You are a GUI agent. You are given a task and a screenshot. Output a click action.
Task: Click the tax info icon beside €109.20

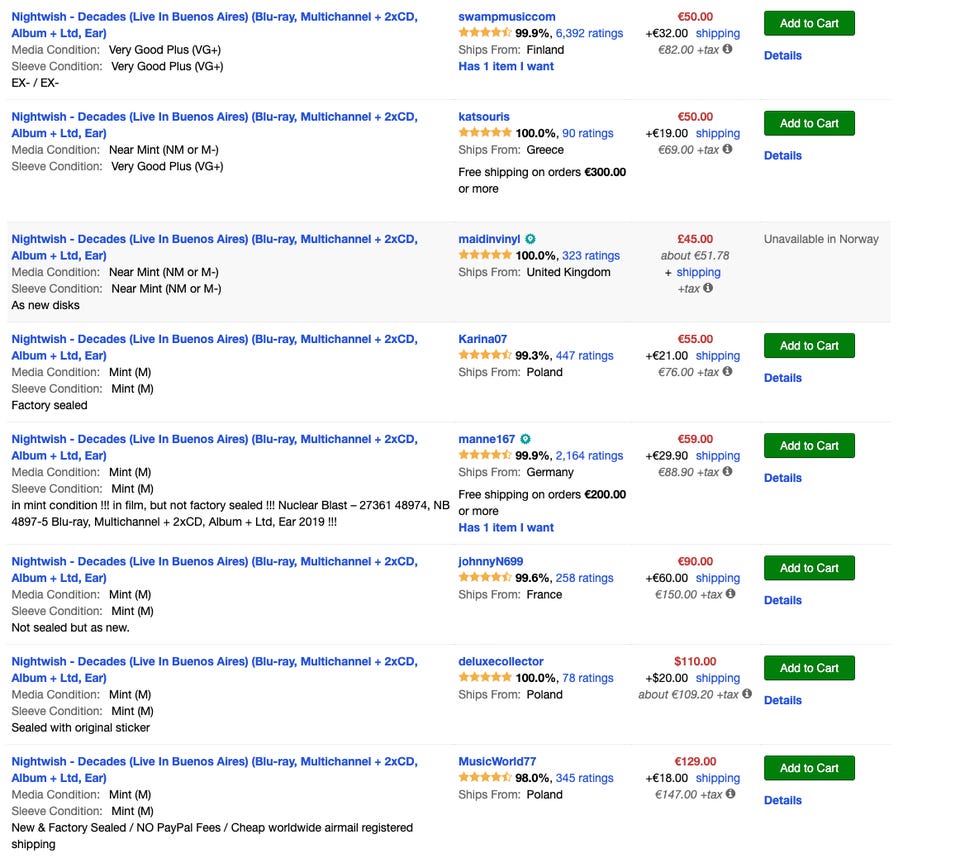[x=746, y=694]
